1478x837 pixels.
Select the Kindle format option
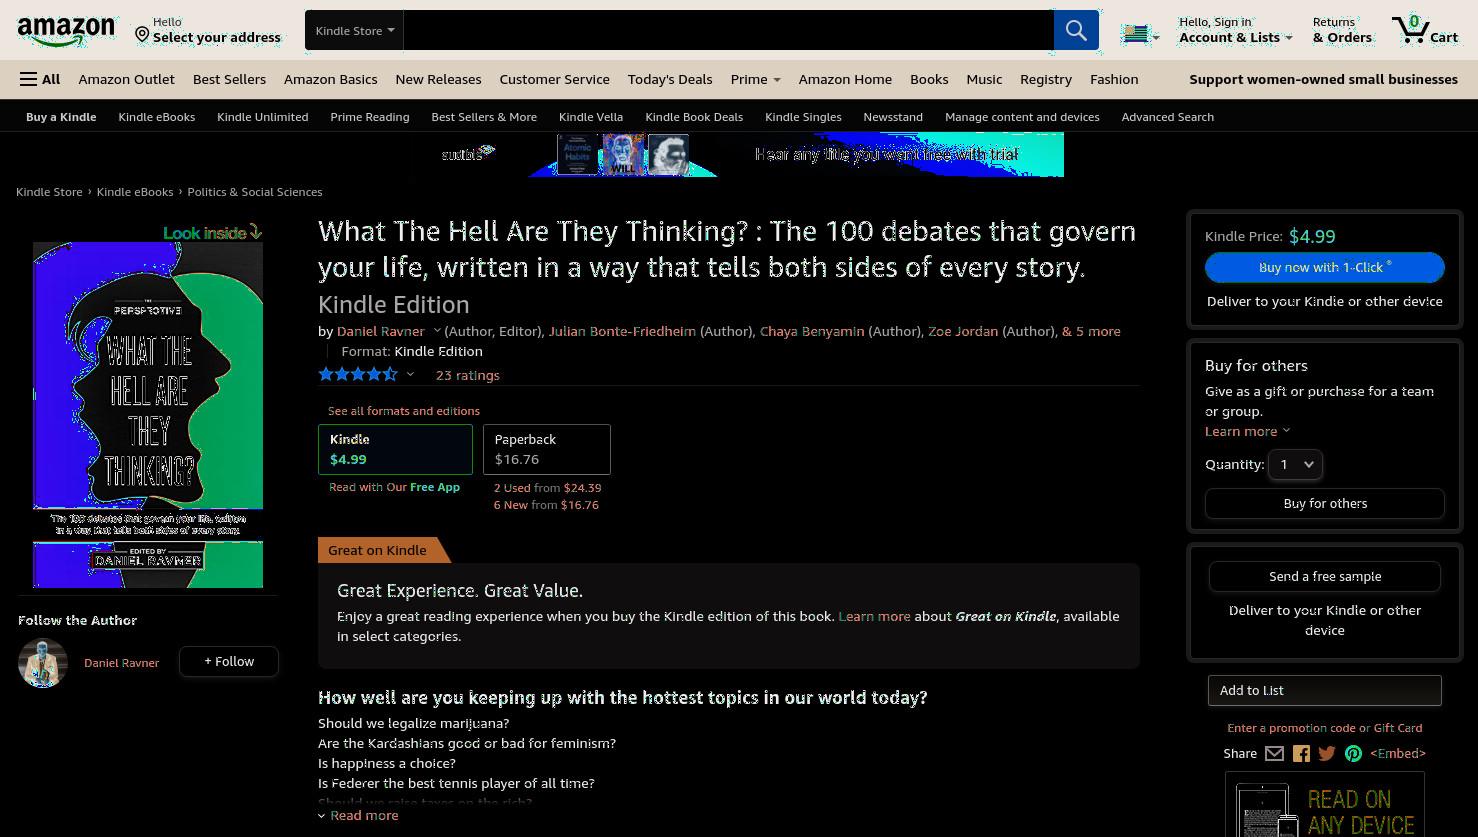click(x=395, y=449)
